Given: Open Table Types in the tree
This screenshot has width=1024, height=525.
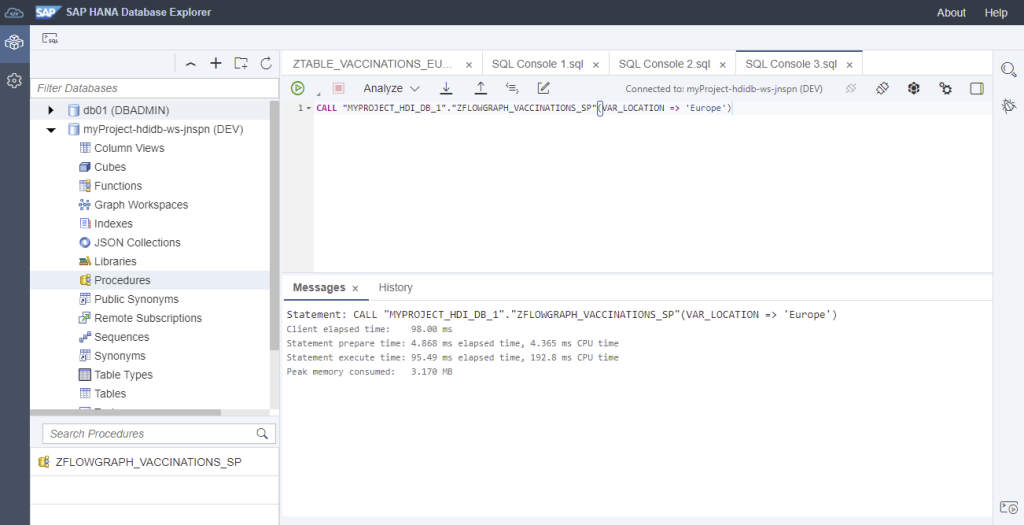Looking at the screenshot, I should 123,375.
